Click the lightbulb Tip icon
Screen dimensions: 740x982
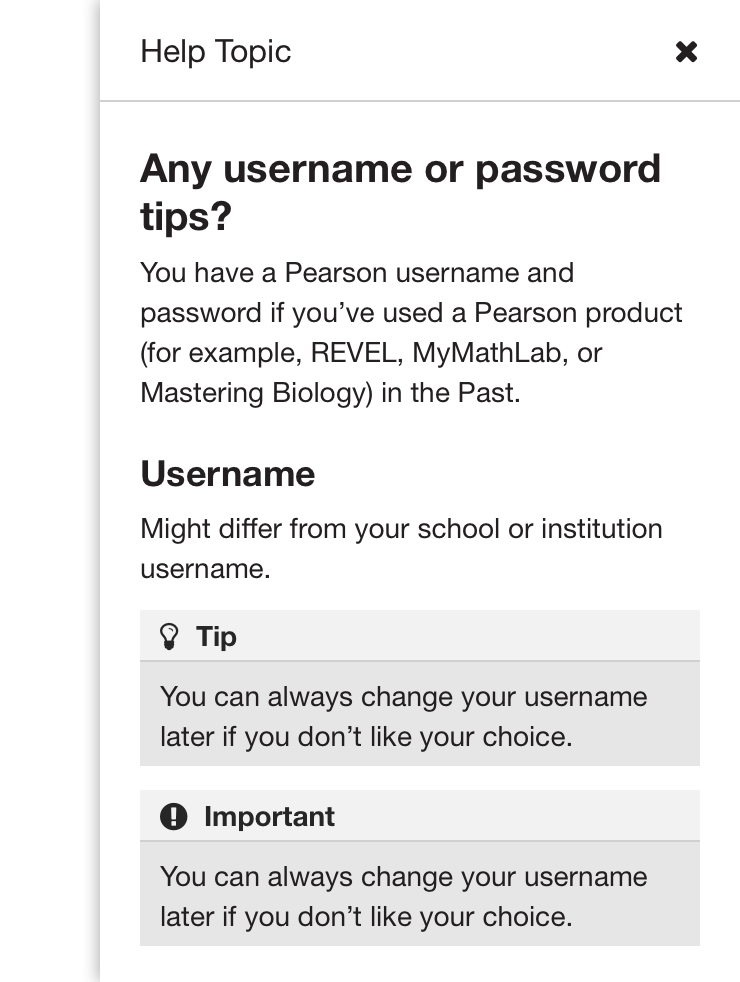[170, 636]
